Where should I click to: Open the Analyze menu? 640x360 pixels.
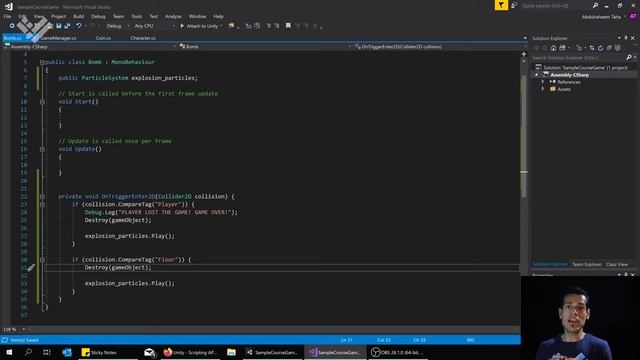[x=173, y=16]
